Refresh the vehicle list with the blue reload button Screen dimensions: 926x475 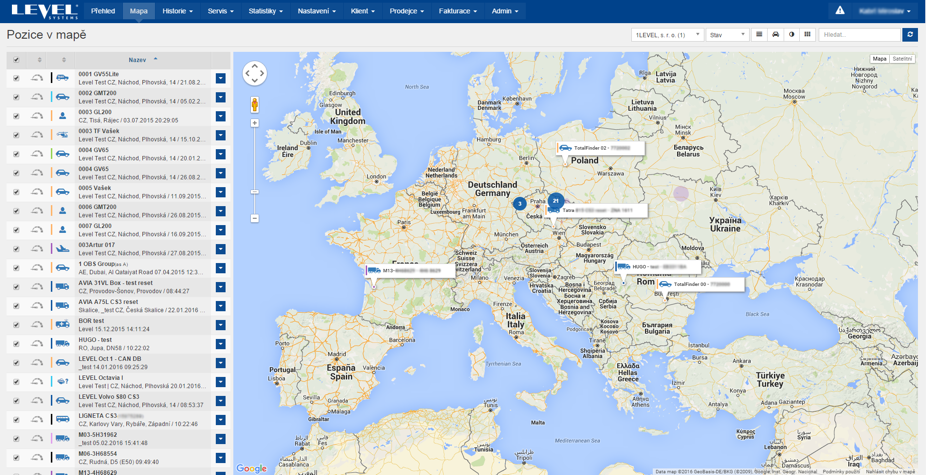(x=910, y=35)
